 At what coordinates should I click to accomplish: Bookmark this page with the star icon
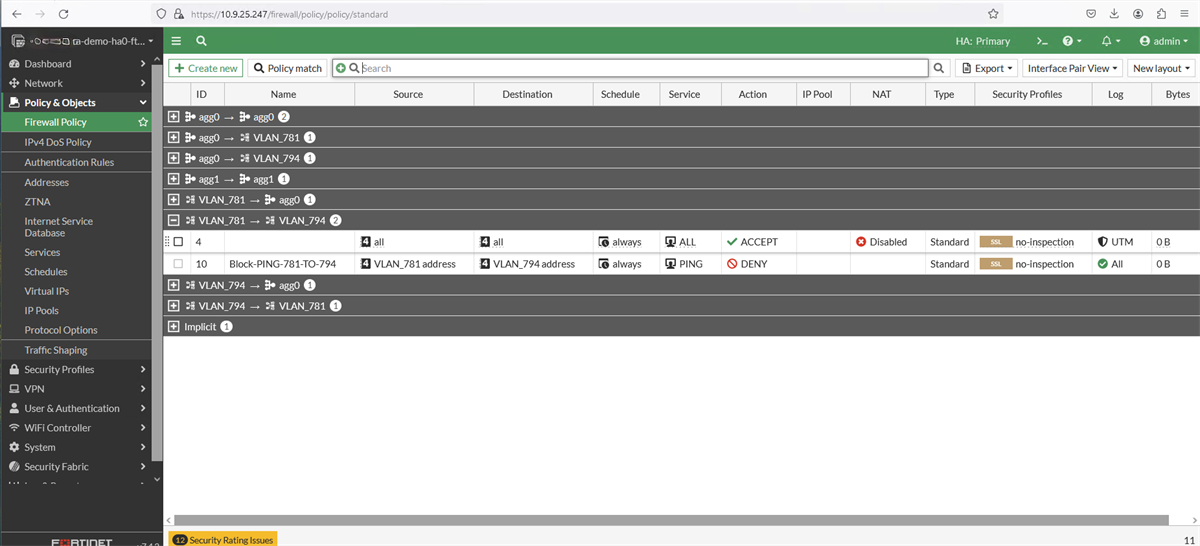pos(993,14)
